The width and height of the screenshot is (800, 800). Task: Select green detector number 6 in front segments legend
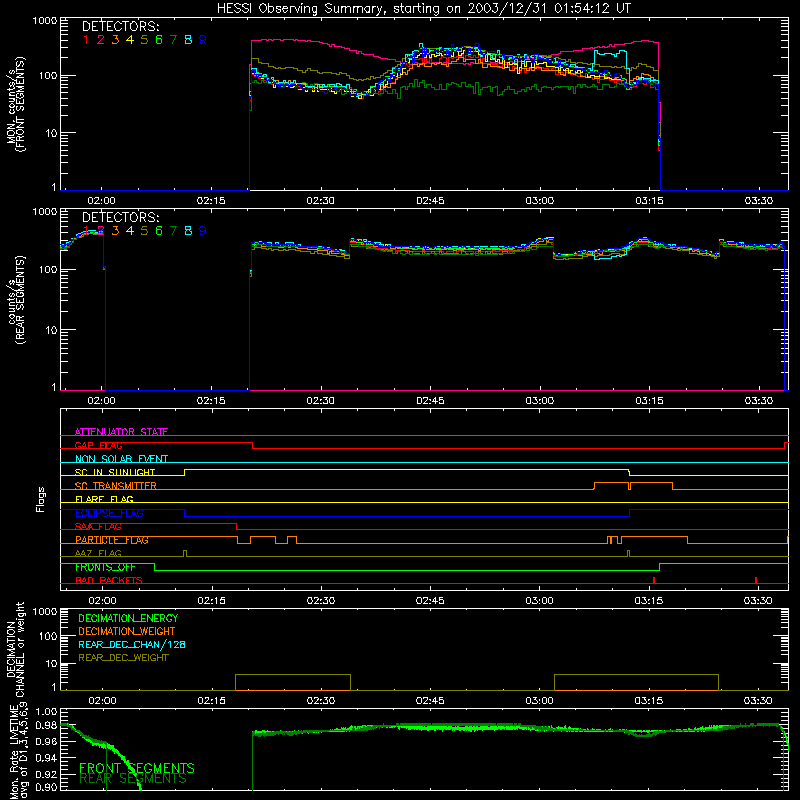coord(159,40)
